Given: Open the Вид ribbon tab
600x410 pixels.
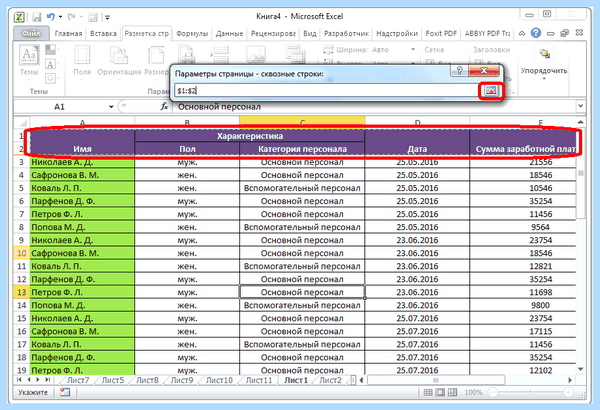Looking at the screenshot, I should [x=310, y=34].
